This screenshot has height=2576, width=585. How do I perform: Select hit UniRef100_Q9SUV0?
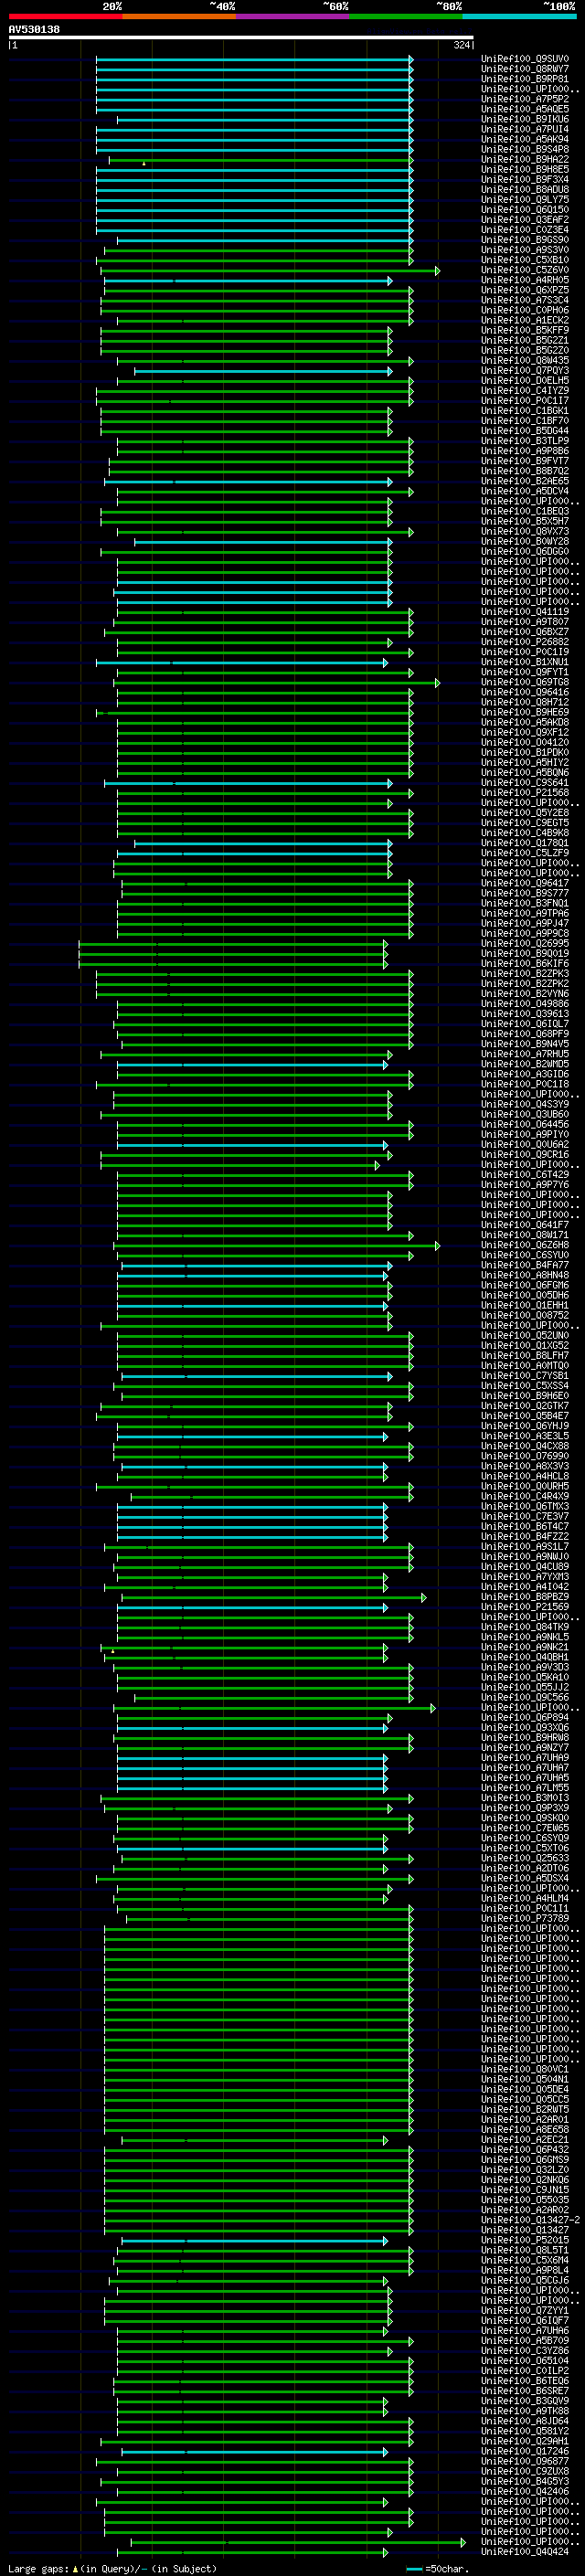525,60
